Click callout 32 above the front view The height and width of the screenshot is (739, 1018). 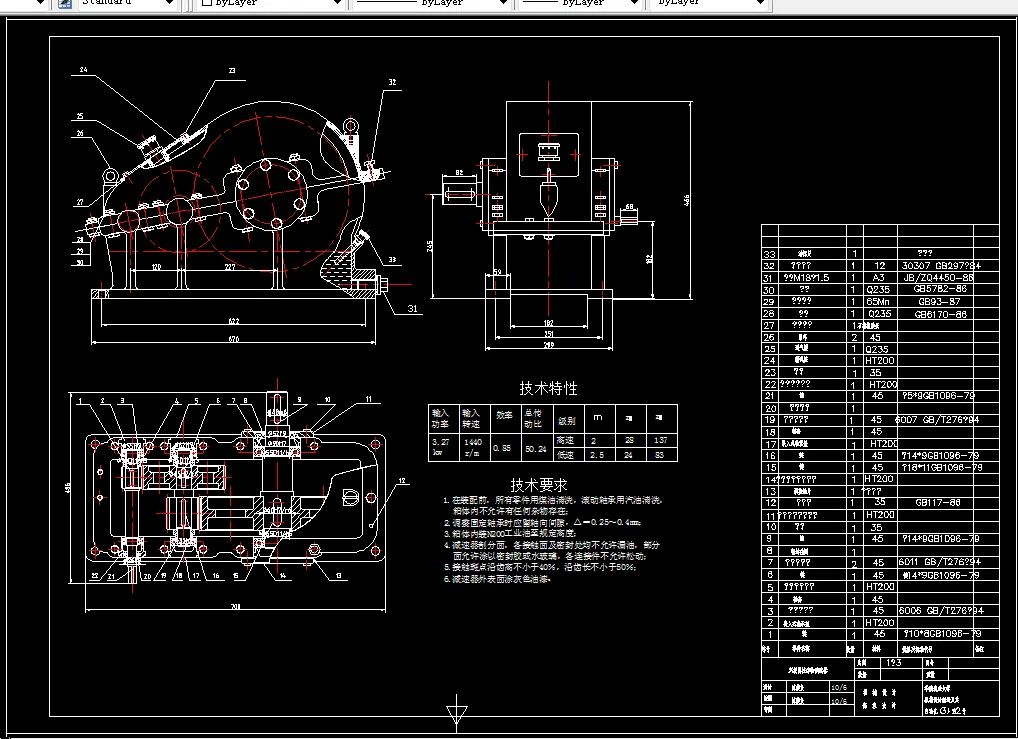[x=392, y=82]
